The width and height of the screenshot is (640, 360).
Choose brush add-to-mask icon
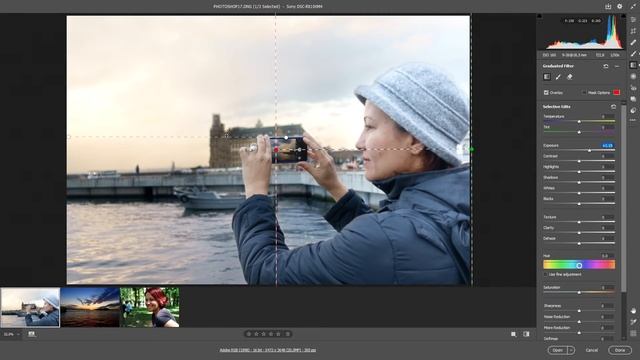558,77
